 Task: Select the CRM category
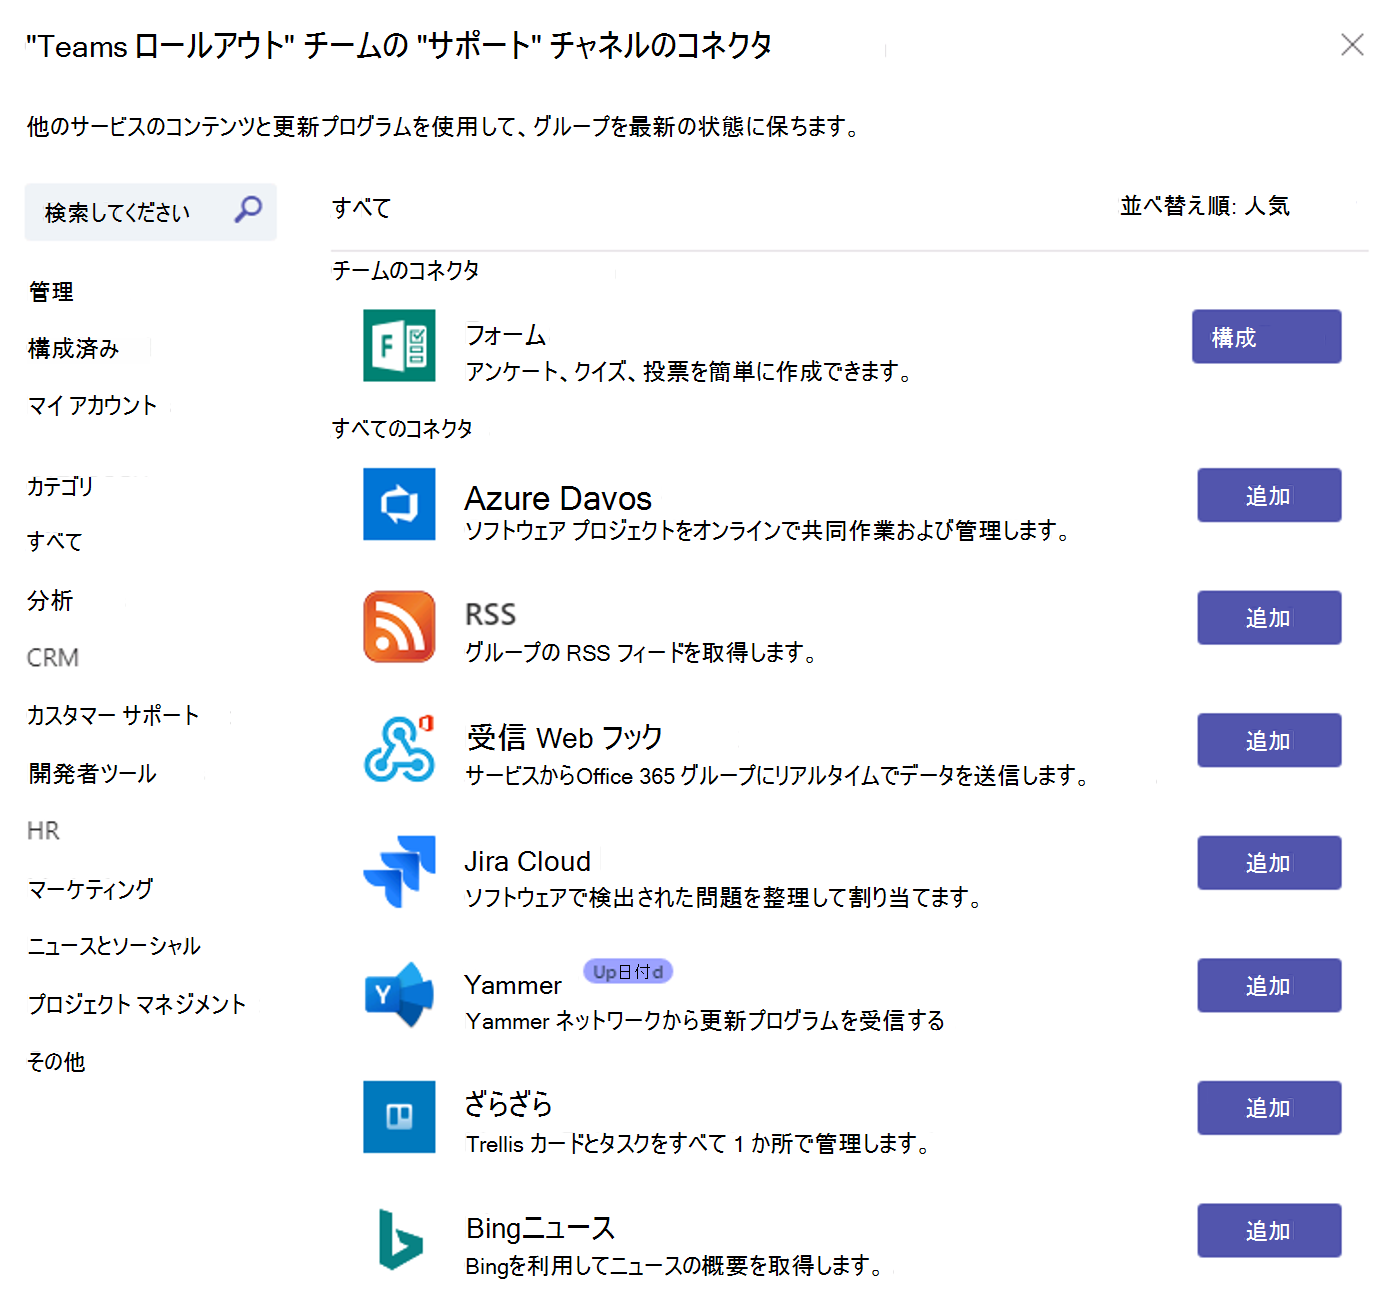53,658
